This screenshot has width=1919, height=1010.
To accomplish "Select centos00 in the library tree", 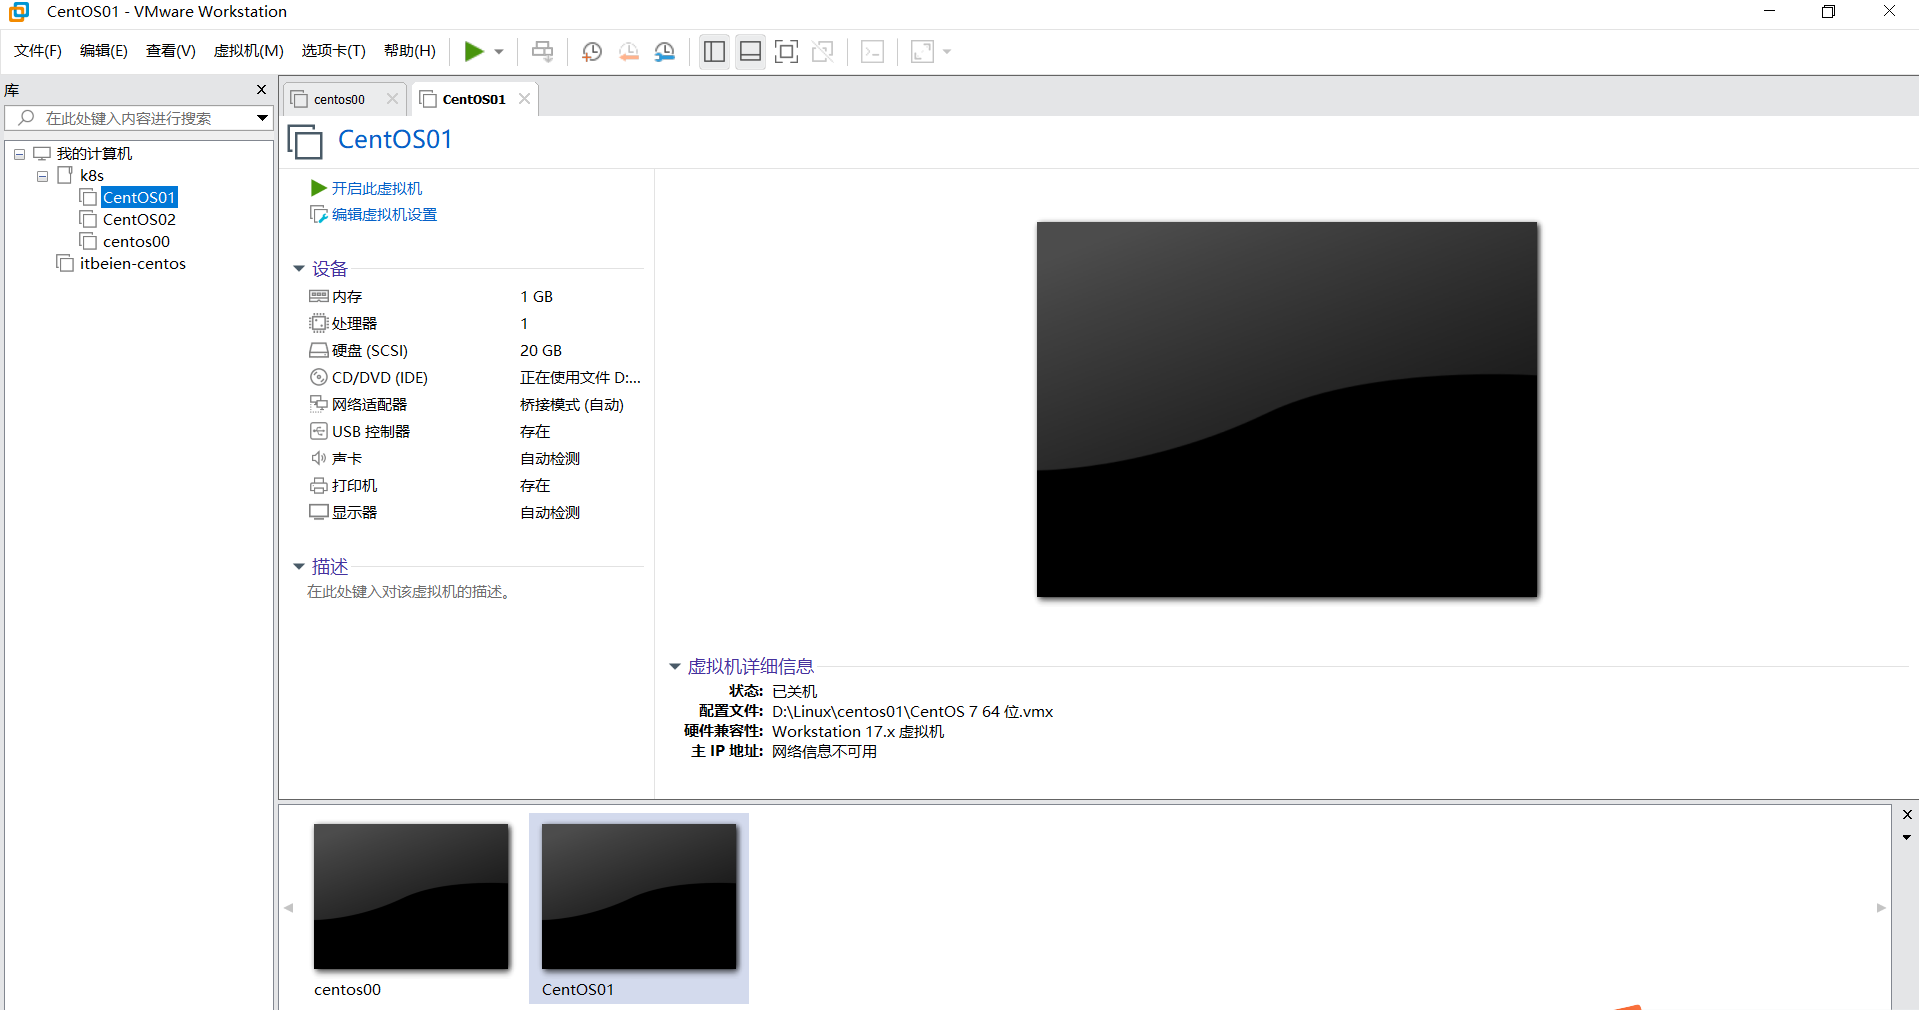I will click(x=136, y=241).
